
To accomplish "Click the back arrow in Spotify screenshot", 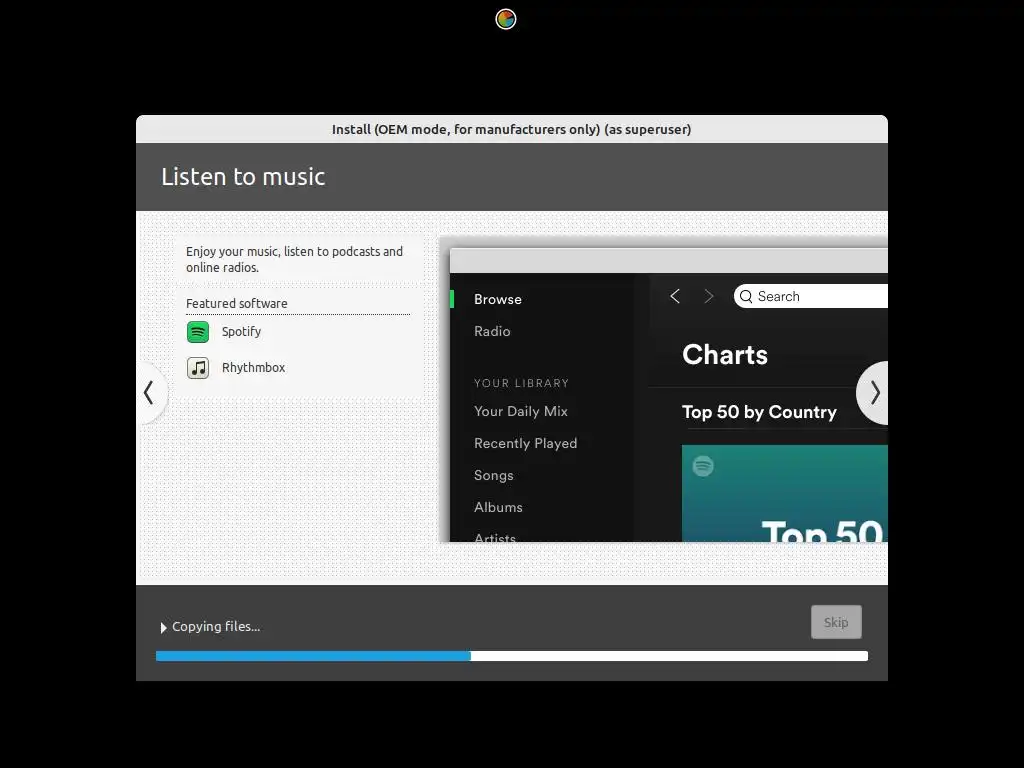I will tap(675, 296).
